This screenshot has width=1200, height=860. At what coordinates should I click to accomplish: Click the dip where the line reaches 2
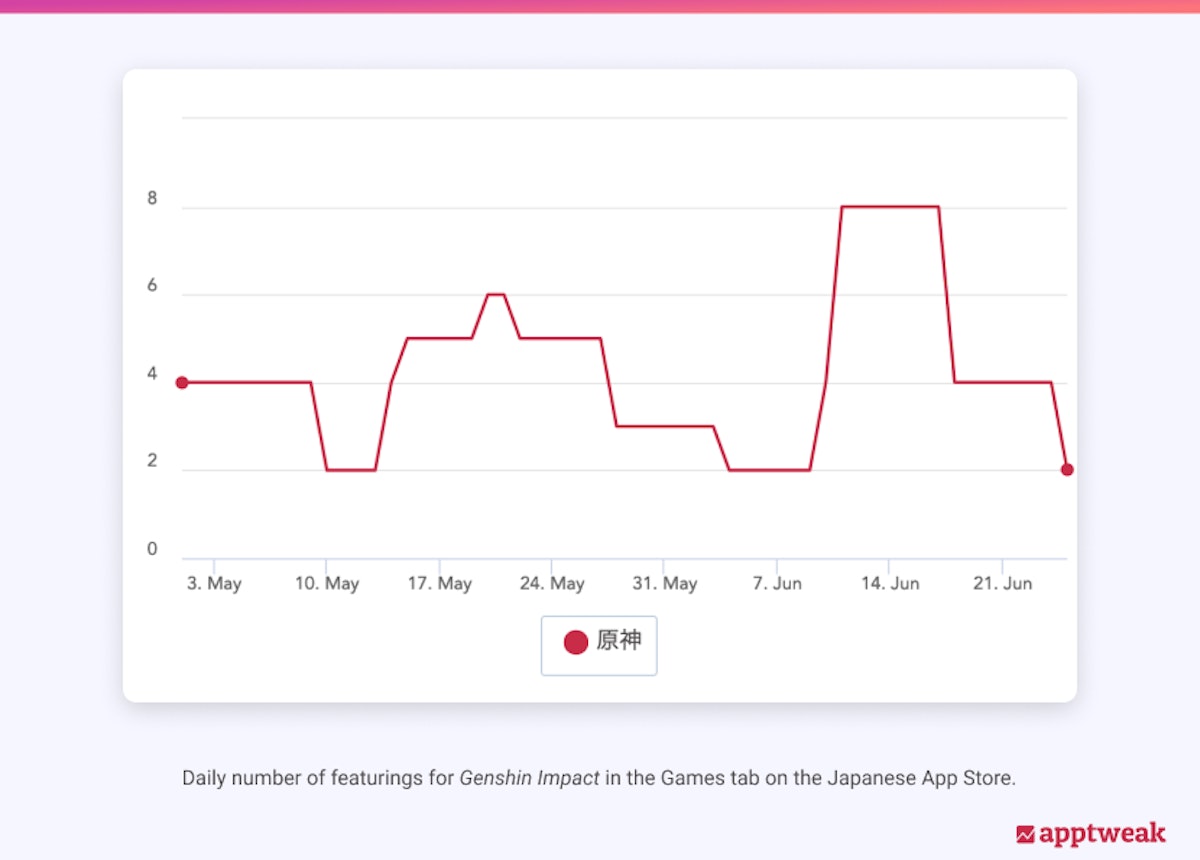pyautogui.click(x=350, y=470)
